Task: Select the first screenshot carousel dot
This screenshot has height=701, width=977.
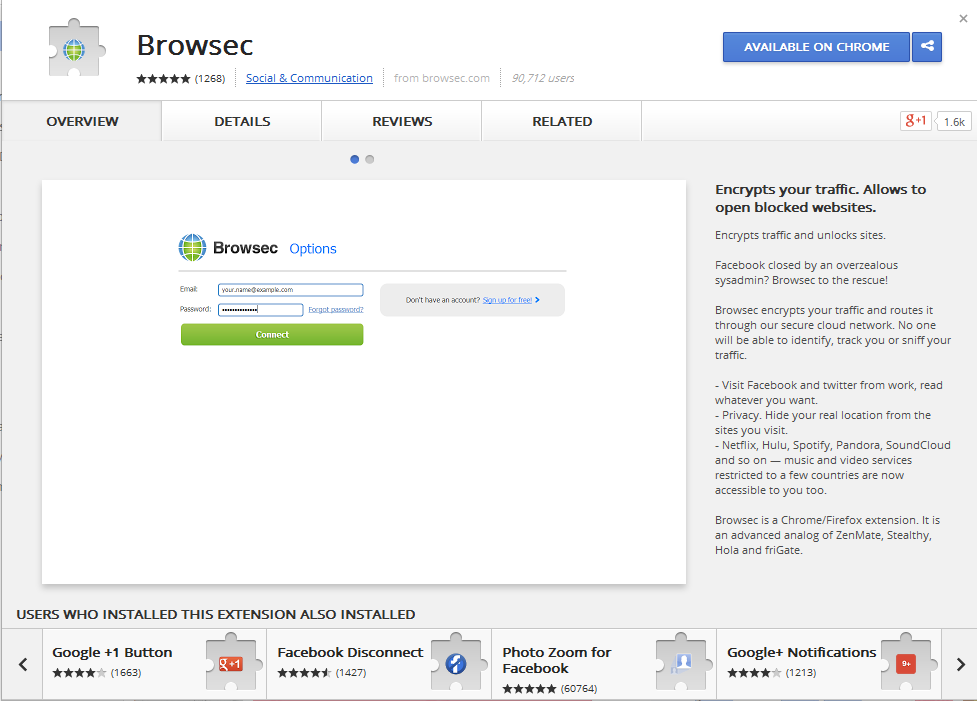Action: coord(355,160)
